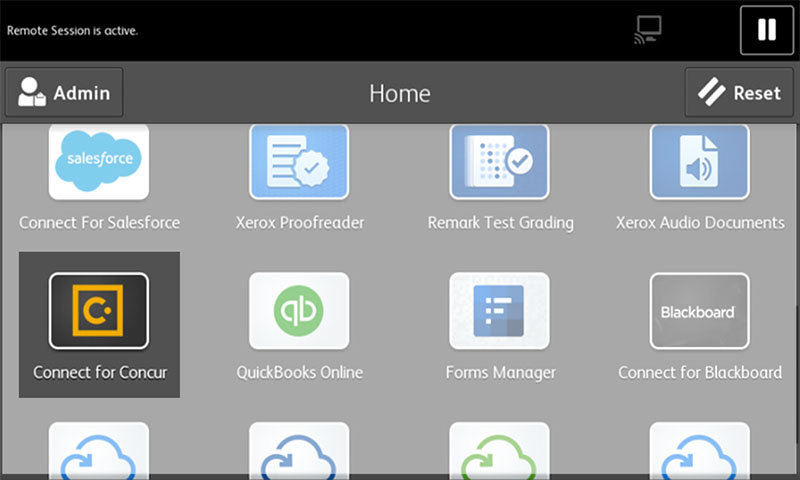800x480 pixels.
Task: Click the 'Connect for Blackboard' label
Action: [x=700, y=372]
